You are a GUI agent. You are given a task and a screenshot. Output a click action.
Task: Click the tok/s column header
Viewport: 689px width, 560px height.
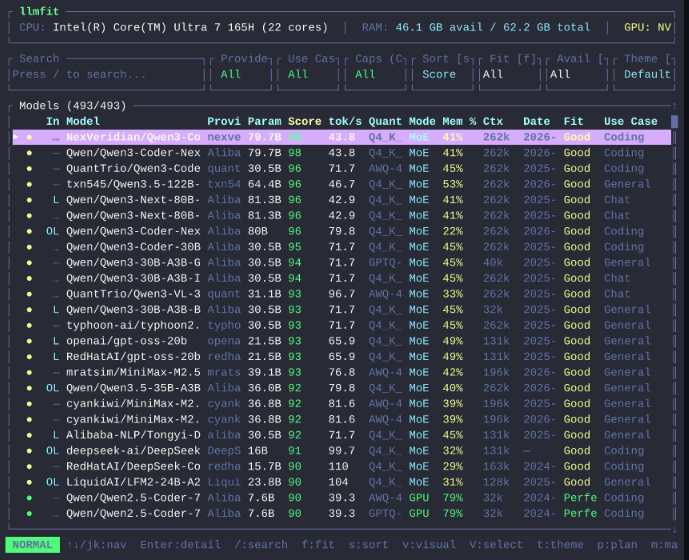tap(345, 121)
